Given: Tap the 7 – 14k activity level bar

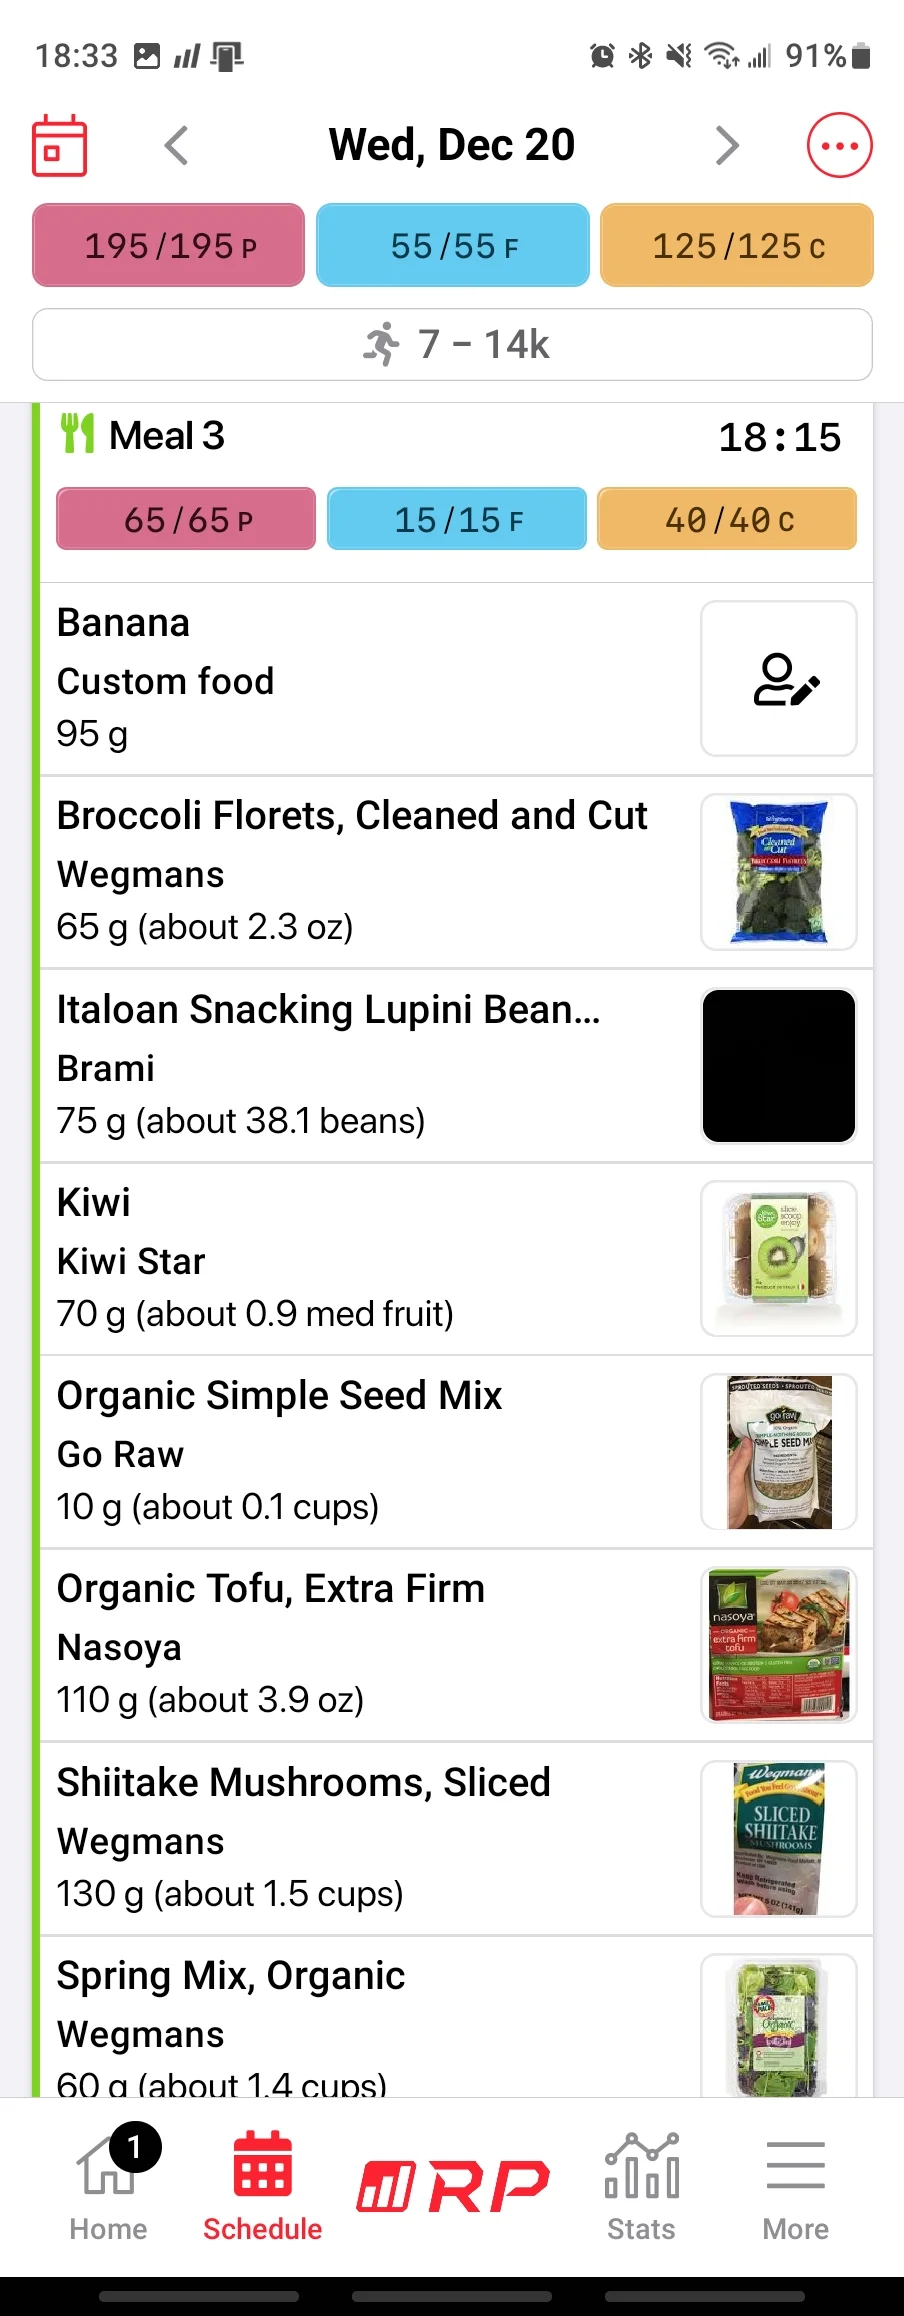Looking at the screenshot, I should pos(452,344).
